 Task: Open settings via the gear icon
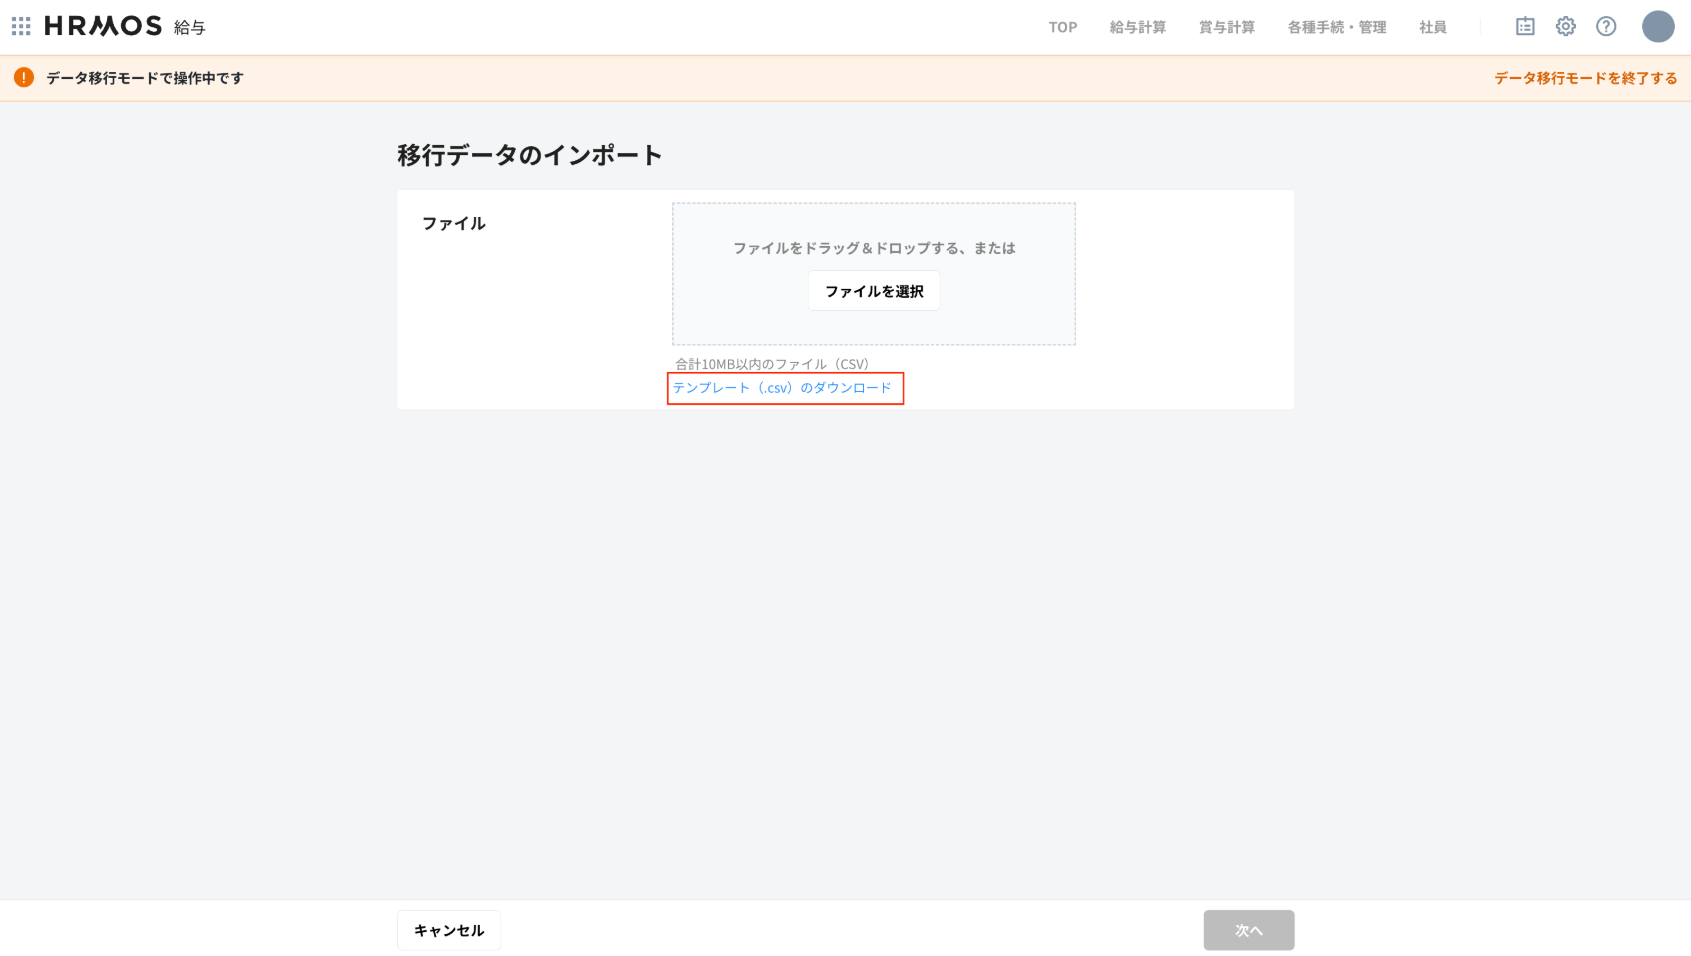click(x=1565, y=27)
